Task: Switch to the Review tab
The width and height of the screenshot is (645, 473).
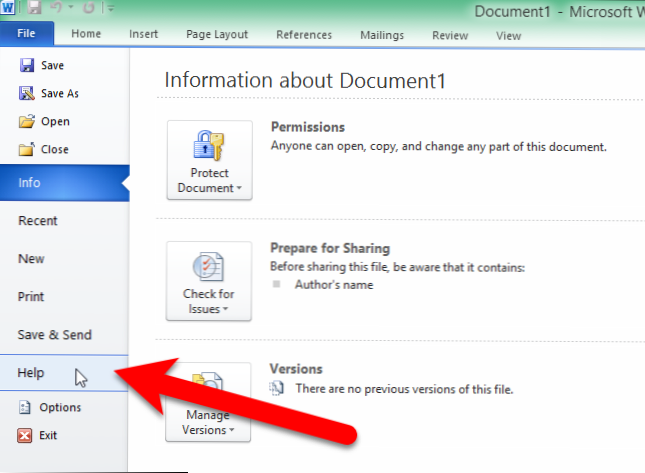Action: click(450, 36)
